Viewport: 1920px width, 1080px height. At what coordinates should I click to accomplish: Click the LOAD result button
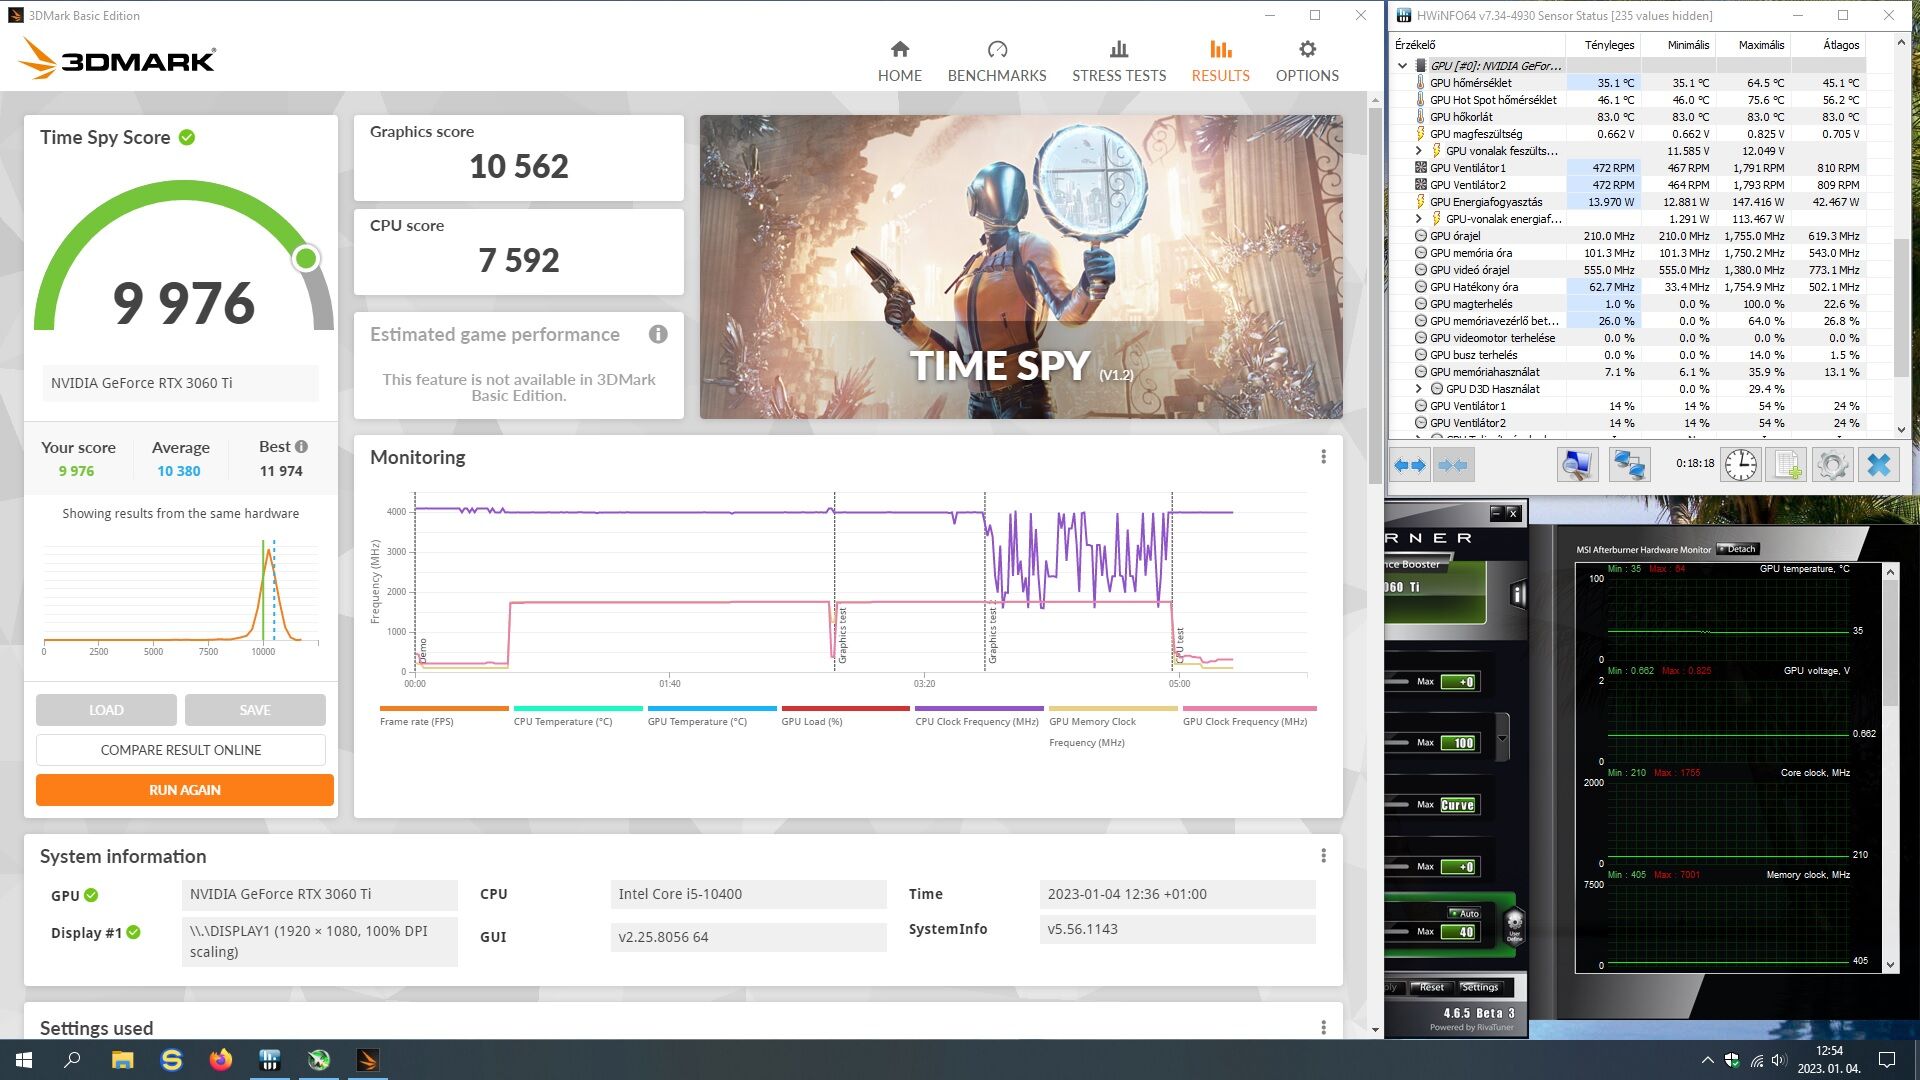tap(106, 710)
